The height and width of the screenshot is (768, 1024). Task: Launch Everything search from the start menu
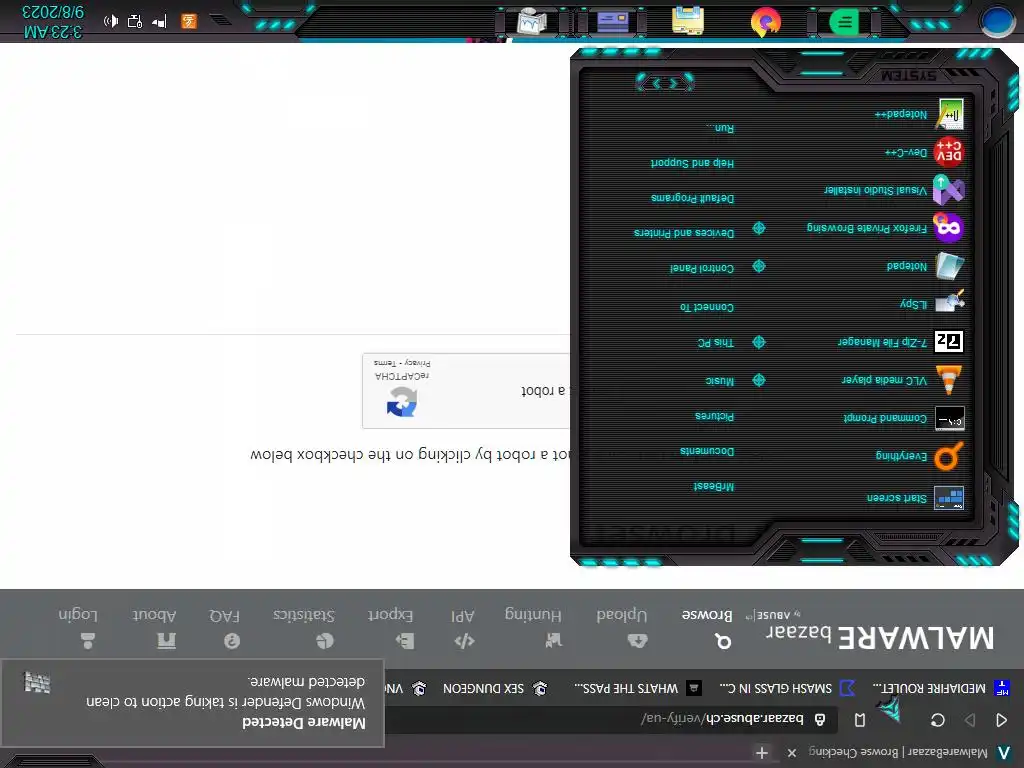click(x=919, y=456)
